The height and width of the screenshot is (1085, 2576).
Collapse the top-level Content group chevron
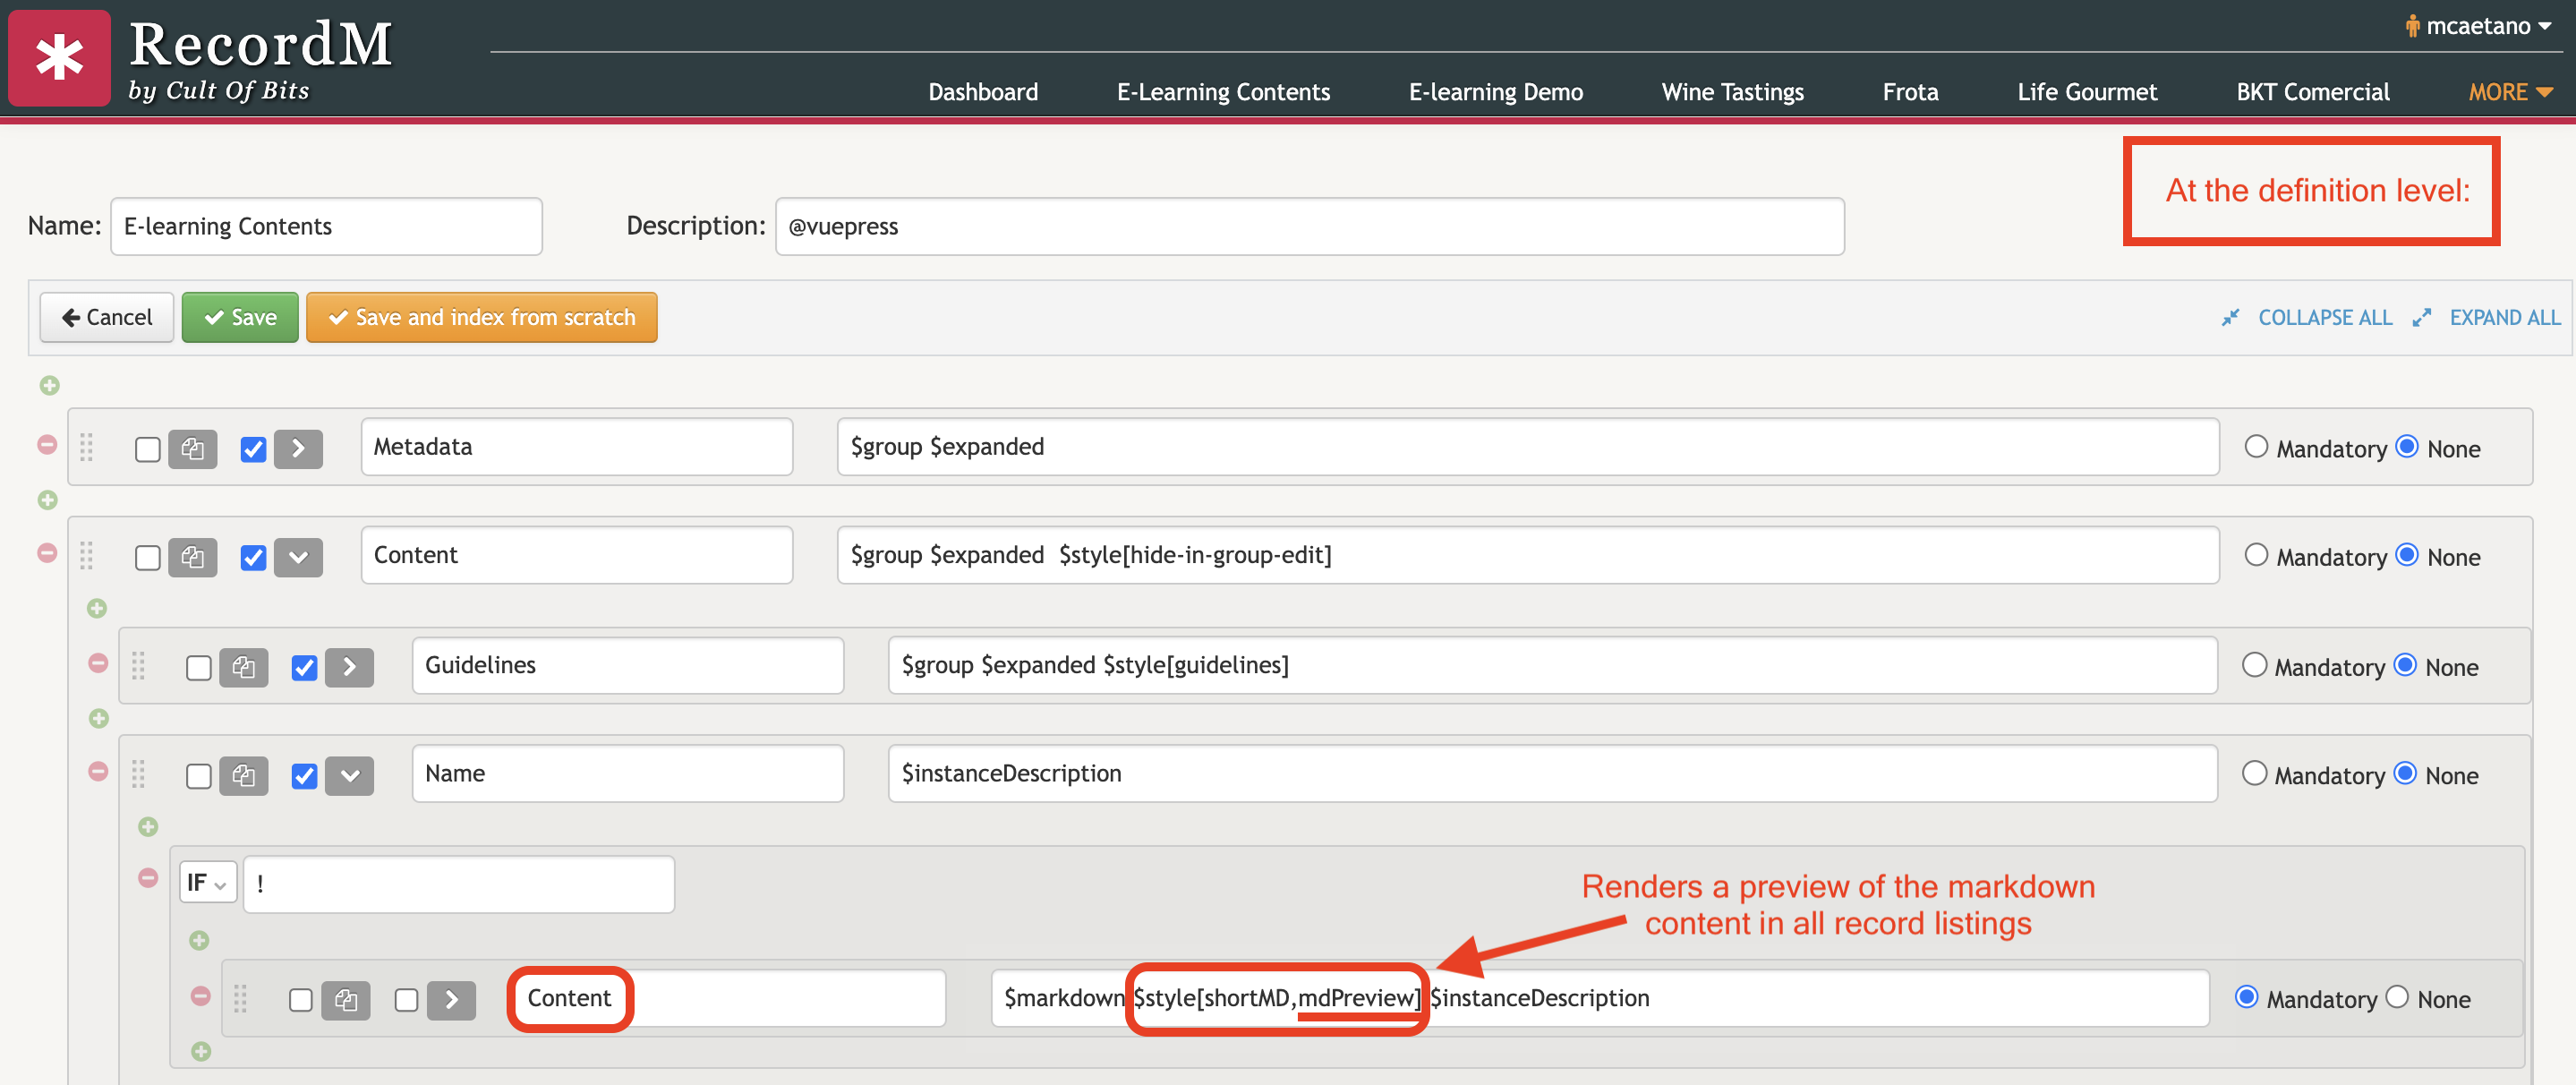click(299, 557)
